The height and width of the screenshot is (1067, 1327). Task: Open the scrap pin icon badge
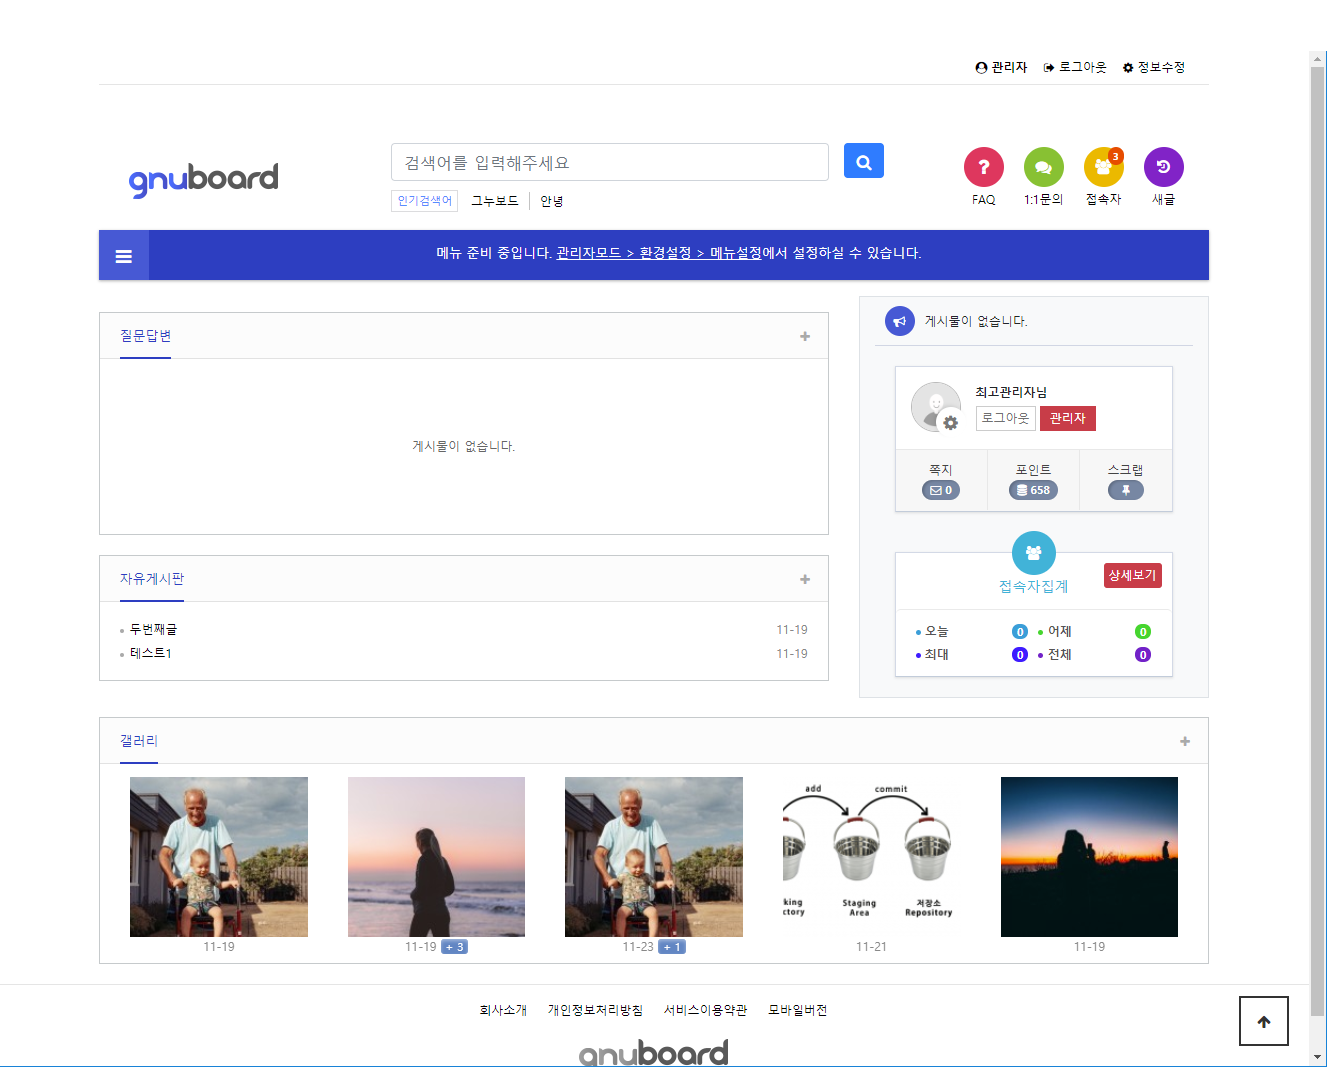coord(1125,490)
